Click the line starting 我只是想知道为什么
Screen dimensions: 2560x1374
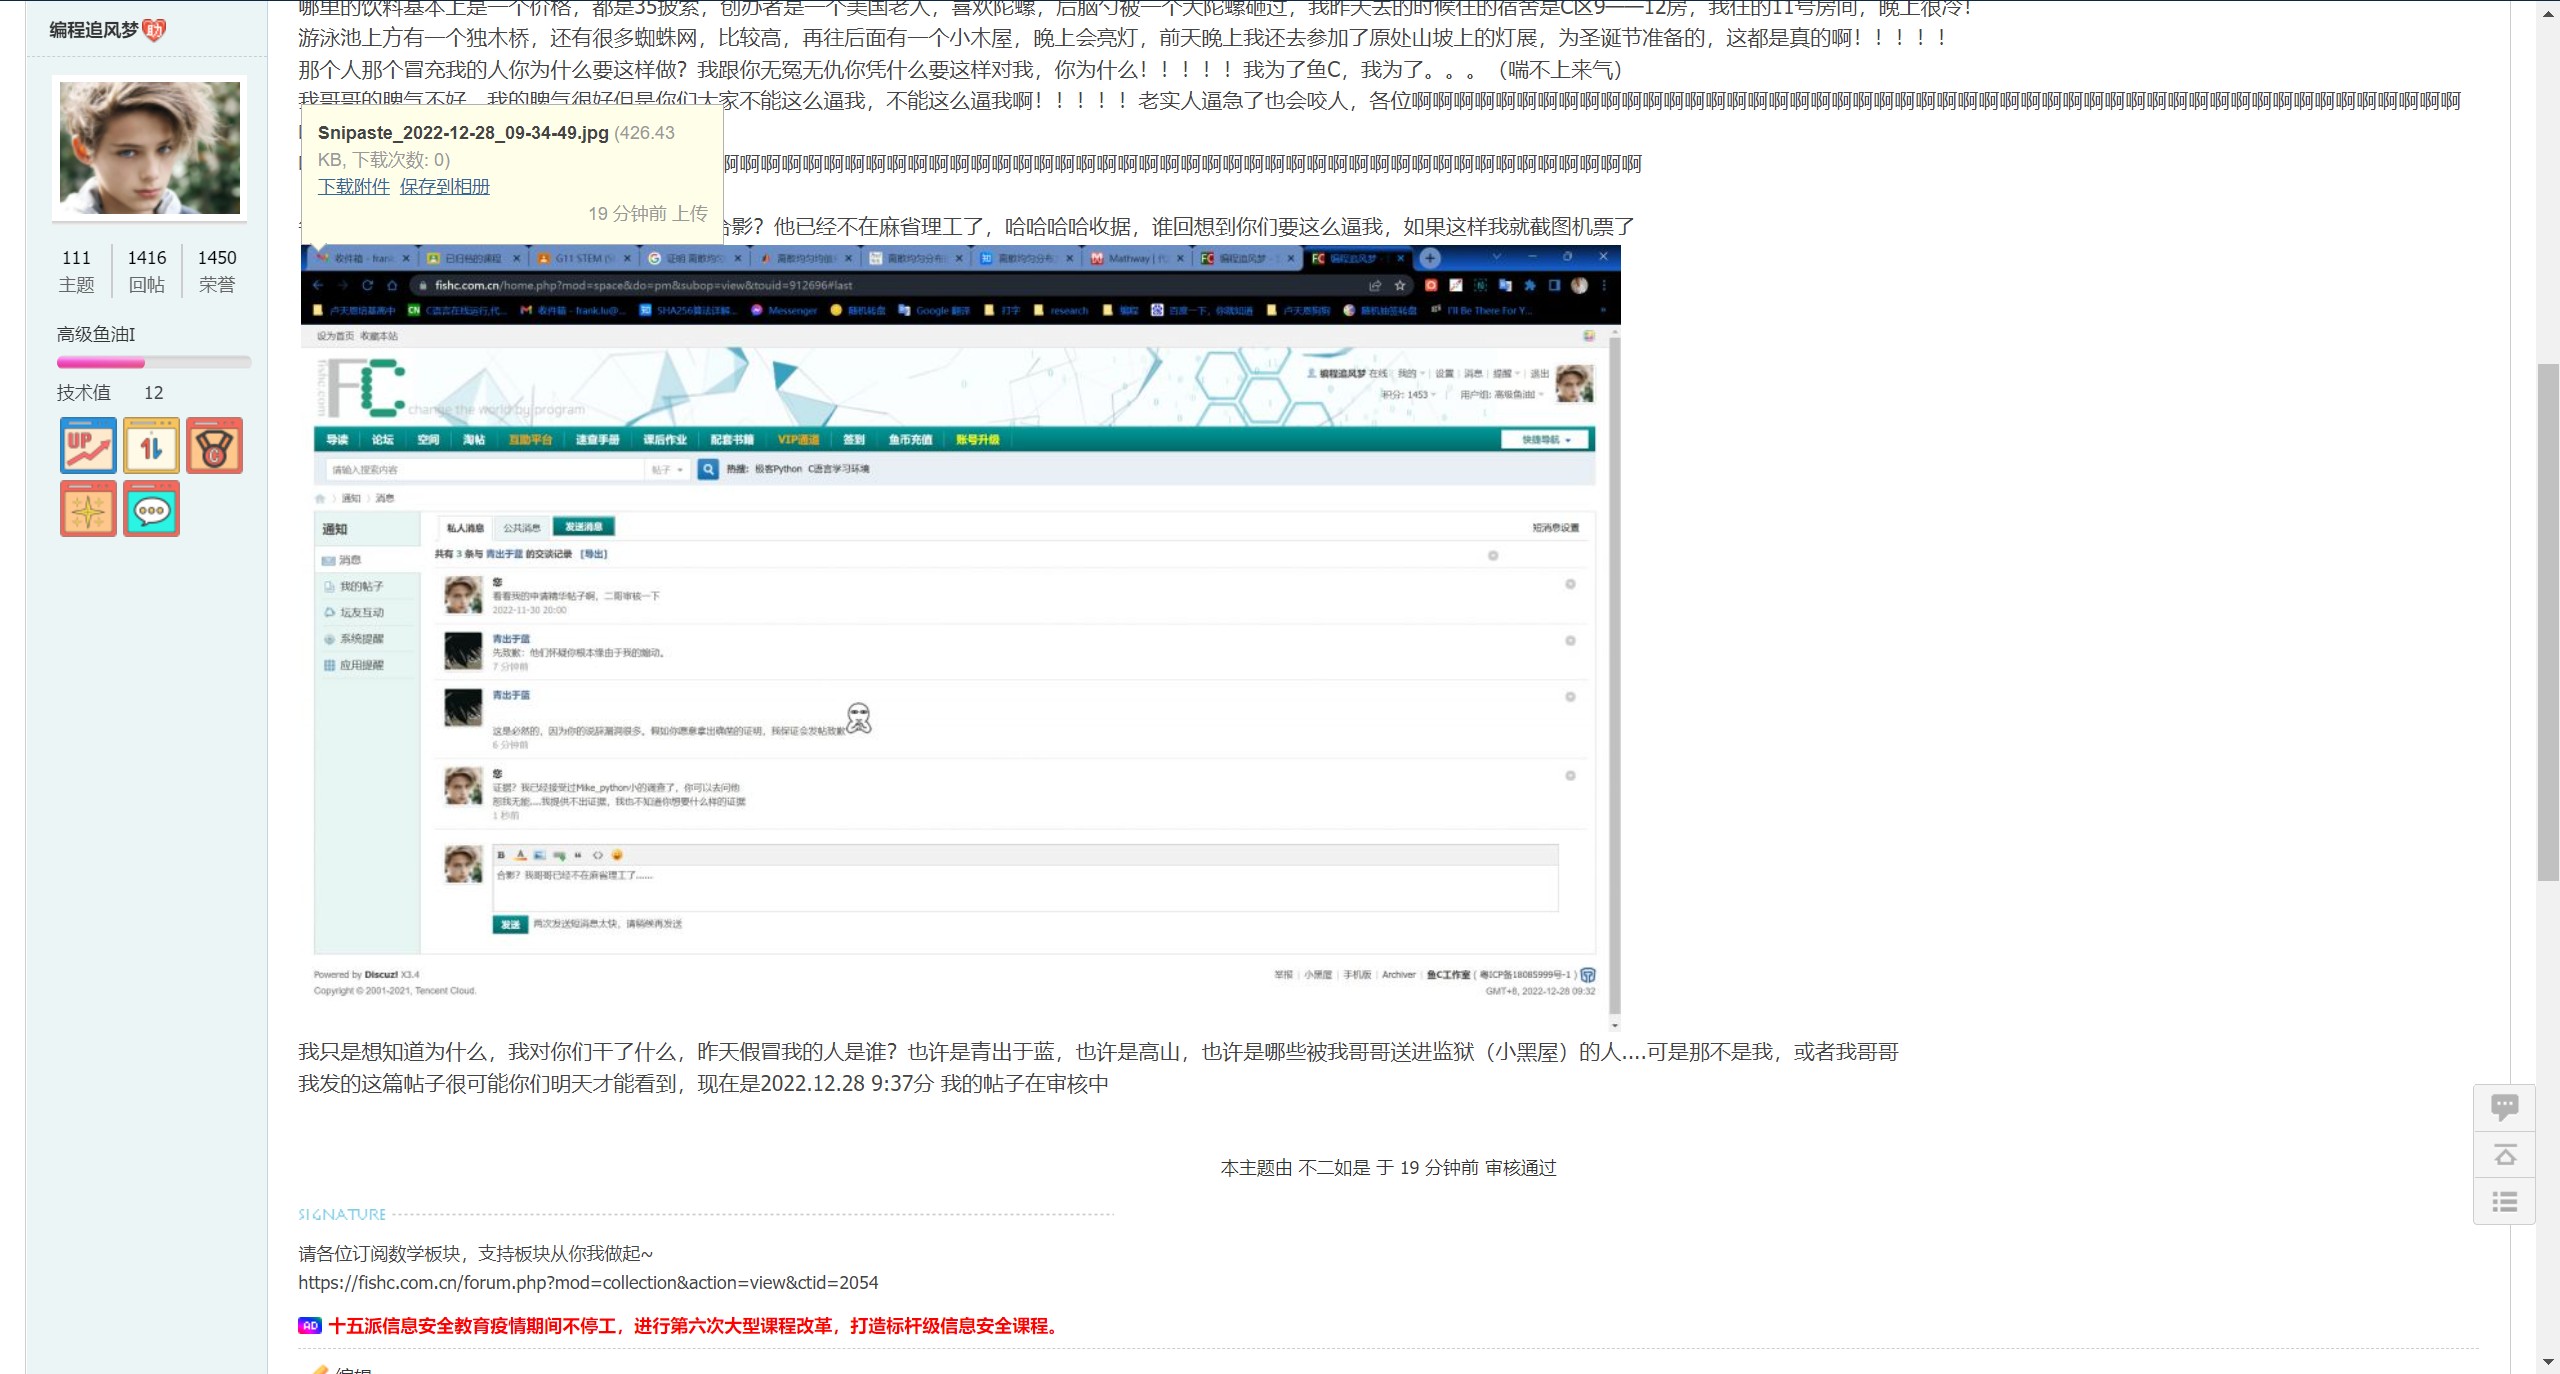coord(1098,1052)
